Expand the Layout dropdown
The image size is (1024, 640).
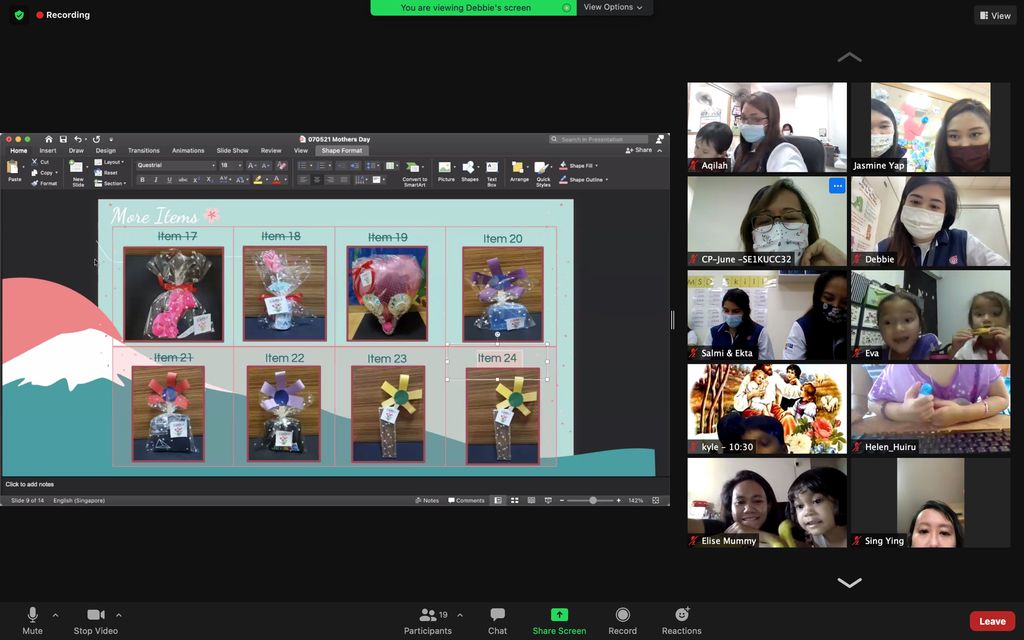click(109, 162)
